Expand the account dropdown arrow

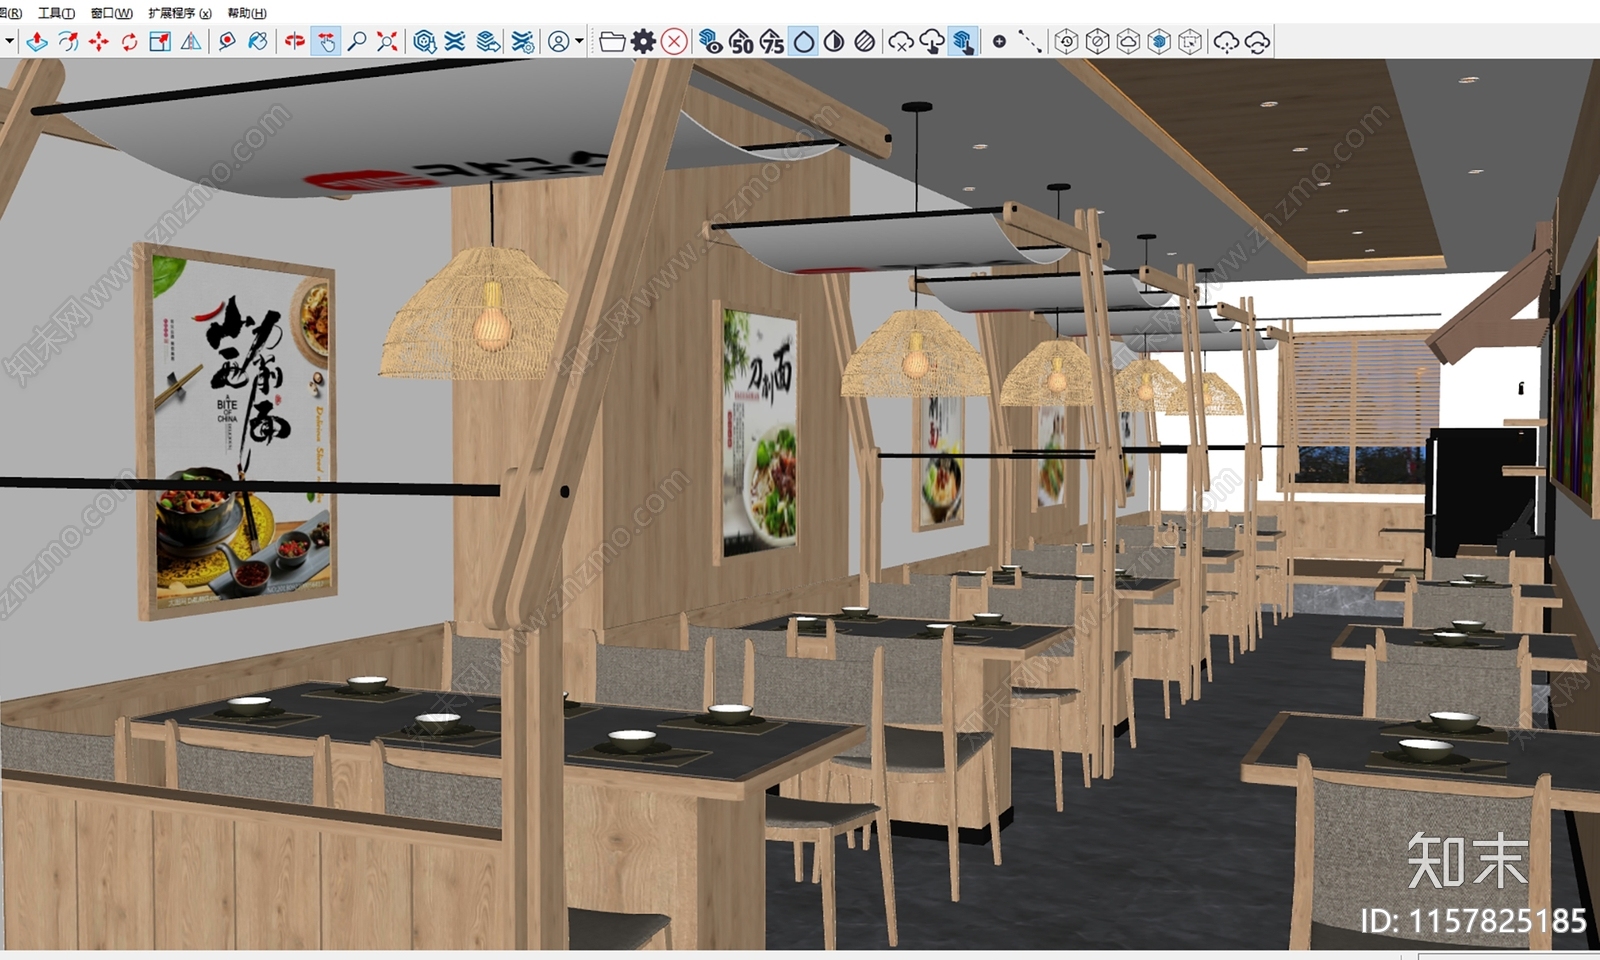pos(579,41)
